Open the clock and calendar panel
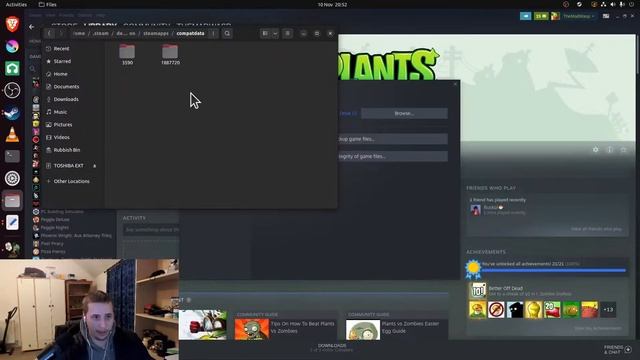Image resolution: width=640 pixels, height=360 pixels. [x=332, y=4]
